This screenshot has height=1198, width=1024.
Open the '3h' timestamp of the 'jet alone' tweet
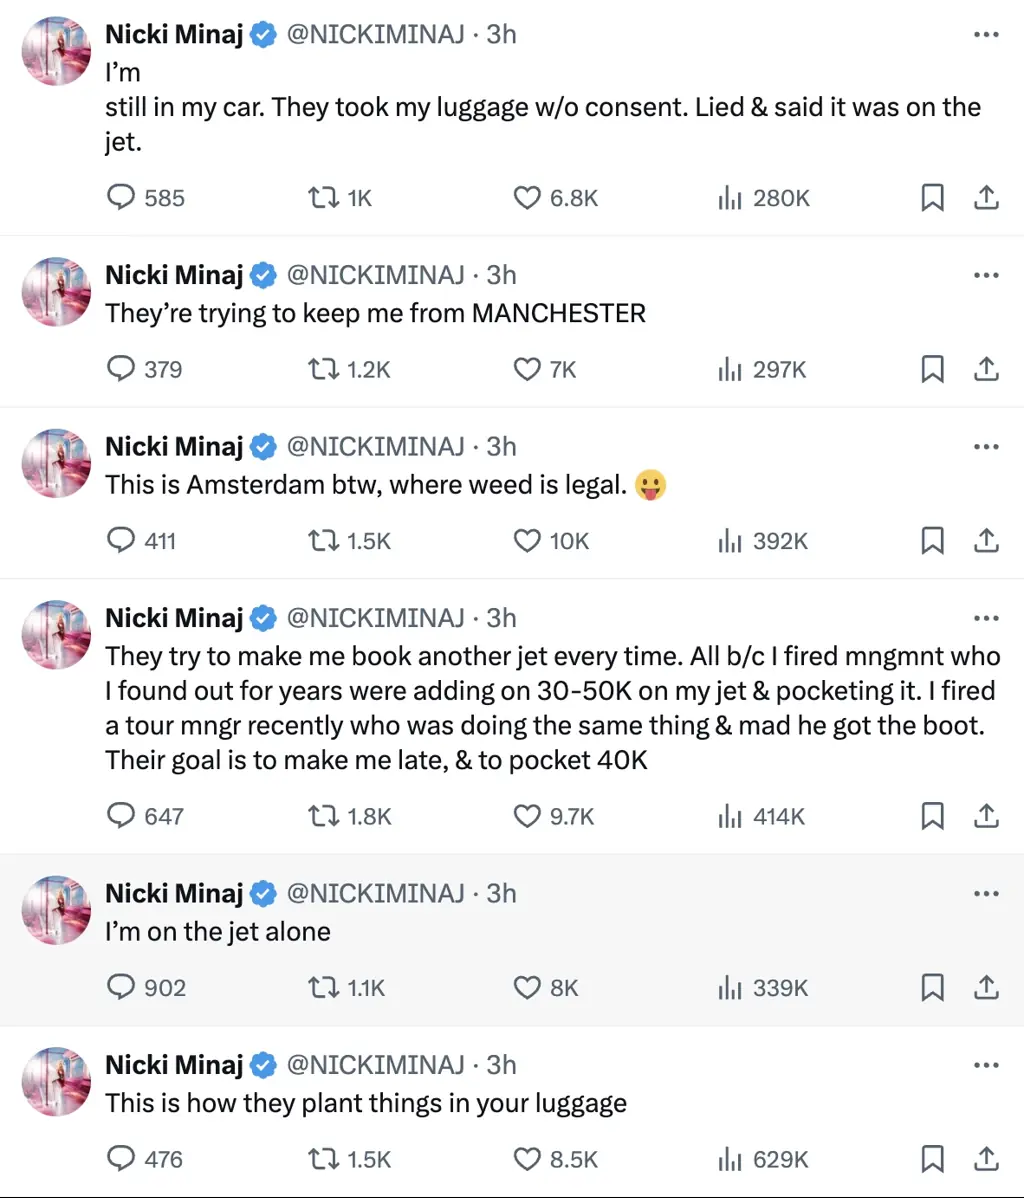[x=502, y=893]
